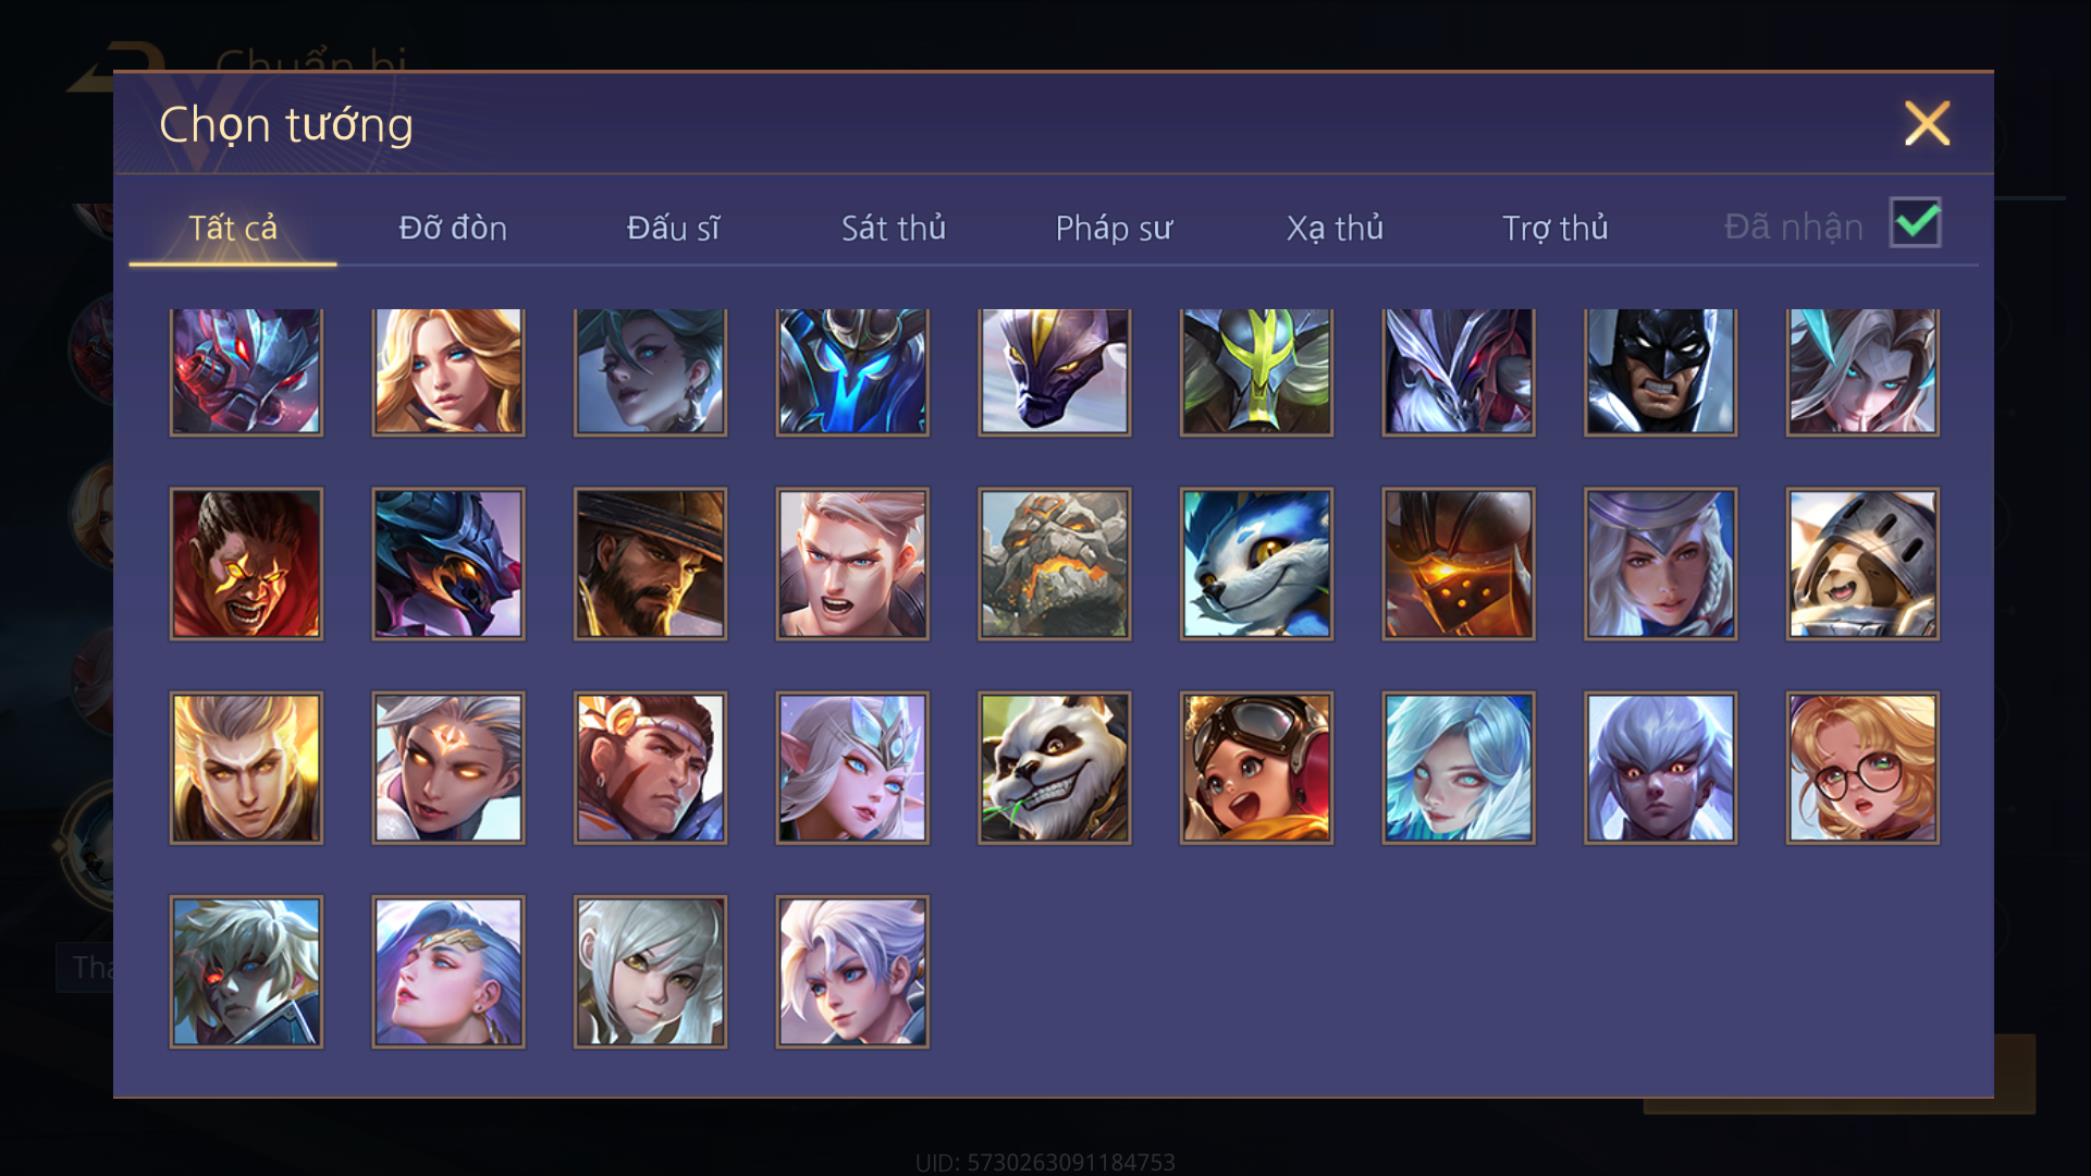Screen dimensions: 2091x1176
Task: Open the Sát thủ tab
Action: tap(893, 228)
